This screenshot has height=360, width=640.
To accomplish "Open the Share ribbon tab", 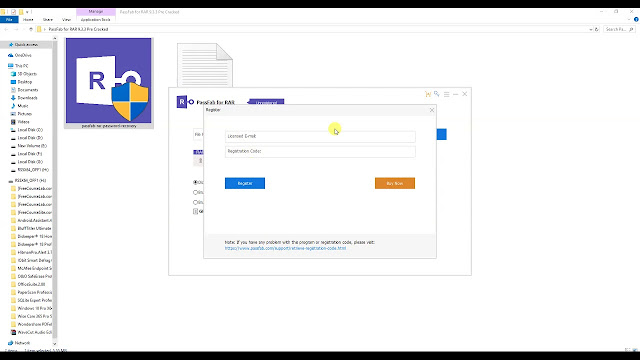I will pos(48,20).
